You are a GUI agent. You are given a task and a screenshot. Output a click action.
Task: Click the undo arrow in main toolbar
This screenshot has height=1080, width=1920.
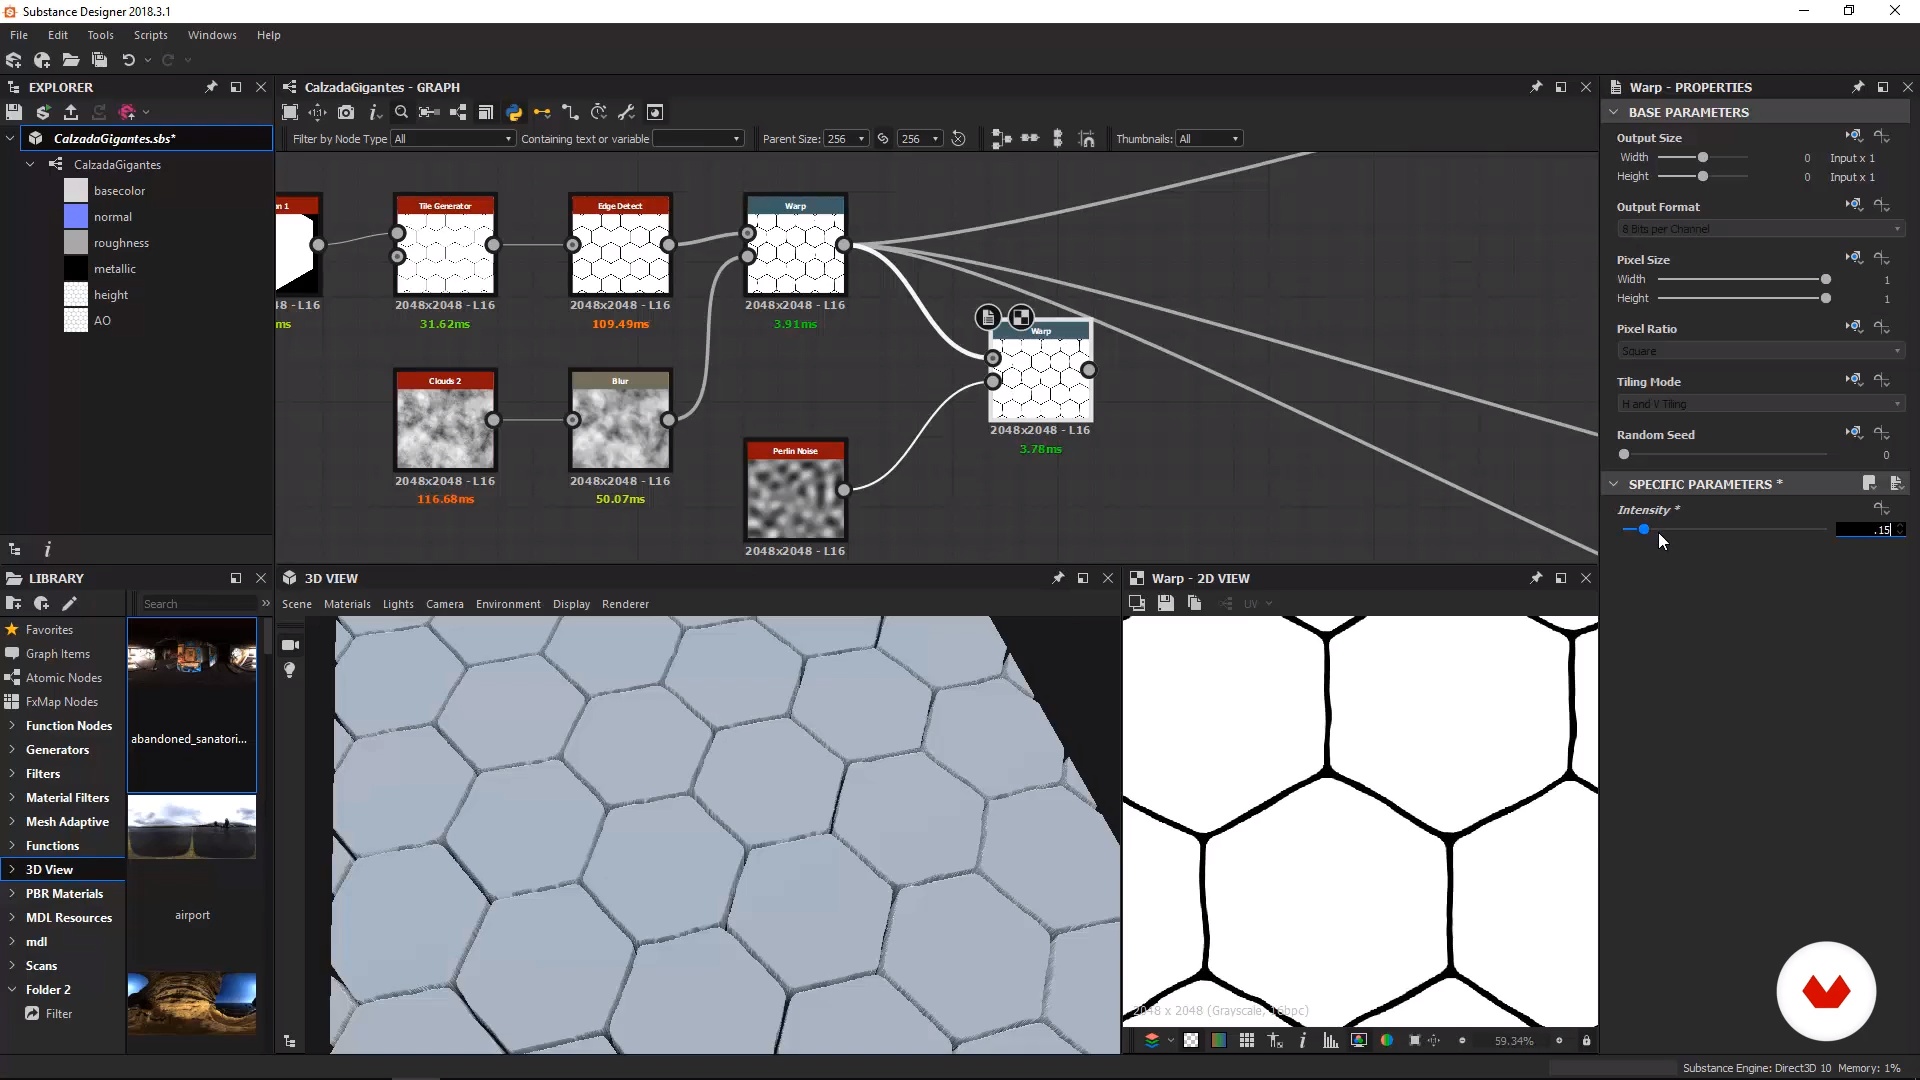[128, 60]
